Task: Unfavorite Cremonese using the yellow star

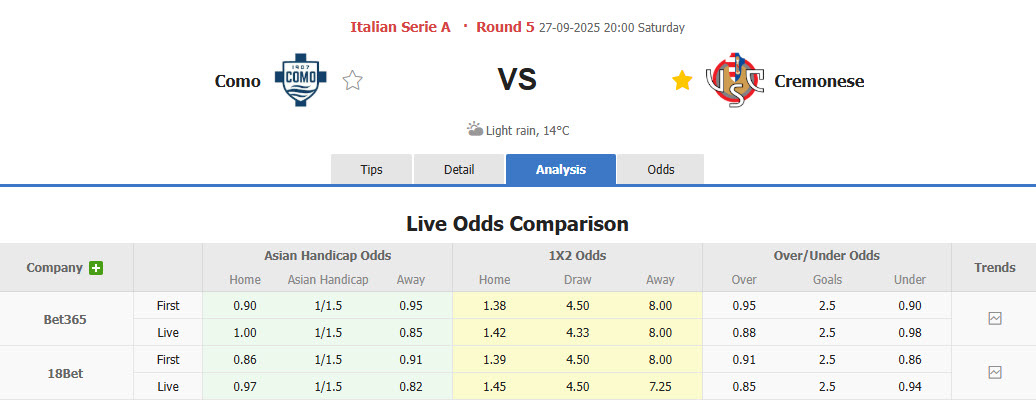Action: coord(682,81)
